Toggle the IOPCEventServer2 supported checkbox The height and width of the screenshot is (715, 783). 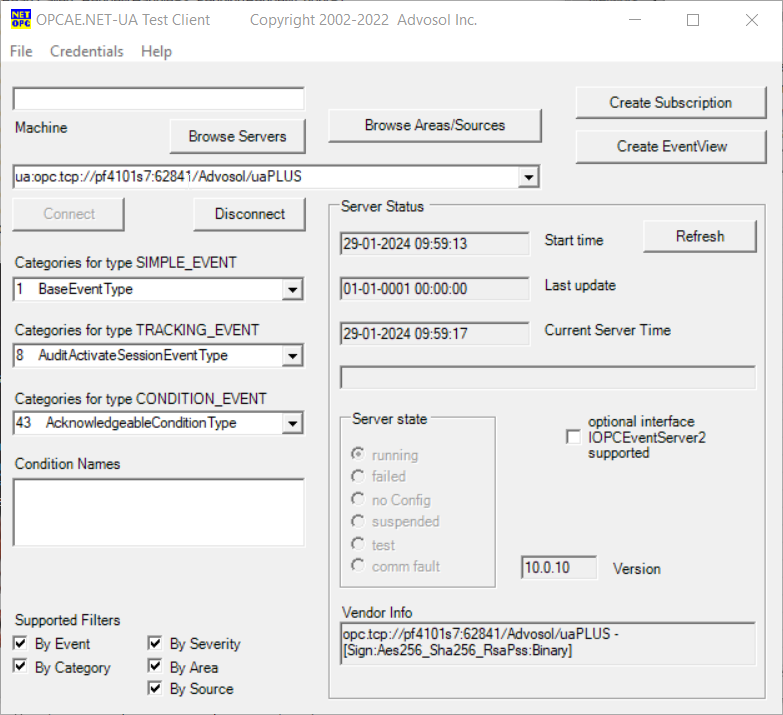(x=573, y=437)
